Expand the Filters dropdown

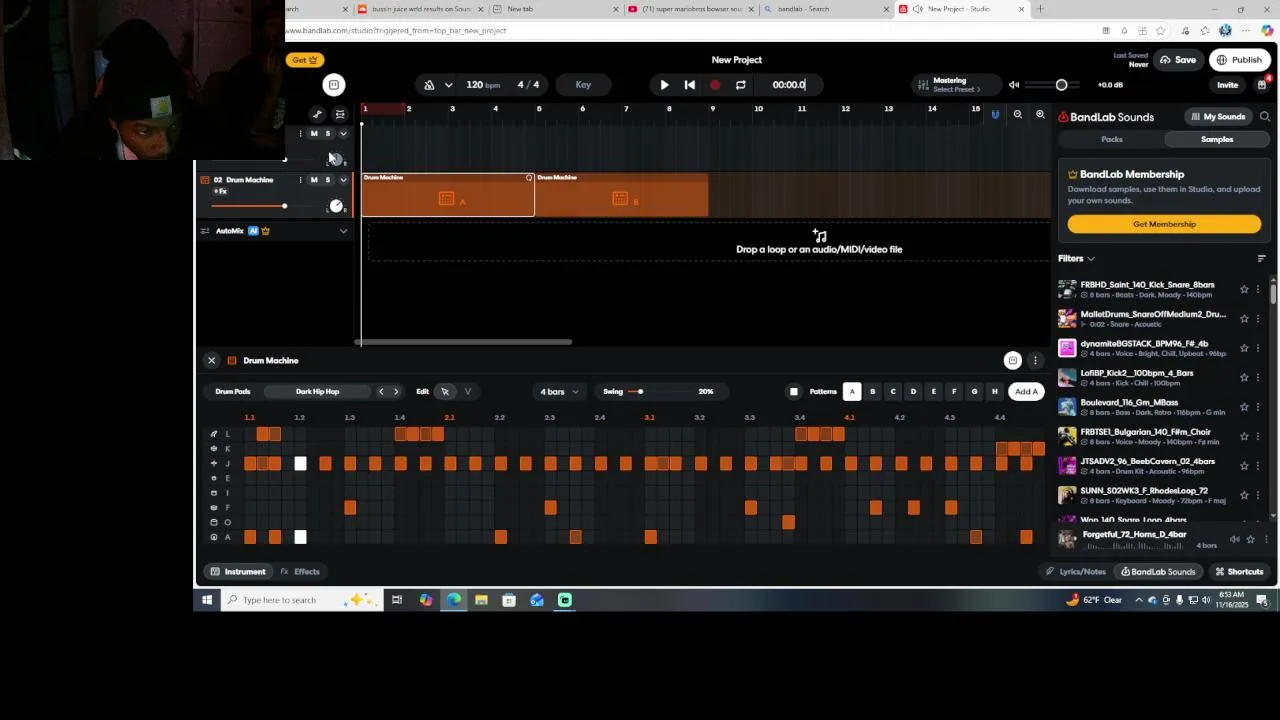[x=1076, y=258]
